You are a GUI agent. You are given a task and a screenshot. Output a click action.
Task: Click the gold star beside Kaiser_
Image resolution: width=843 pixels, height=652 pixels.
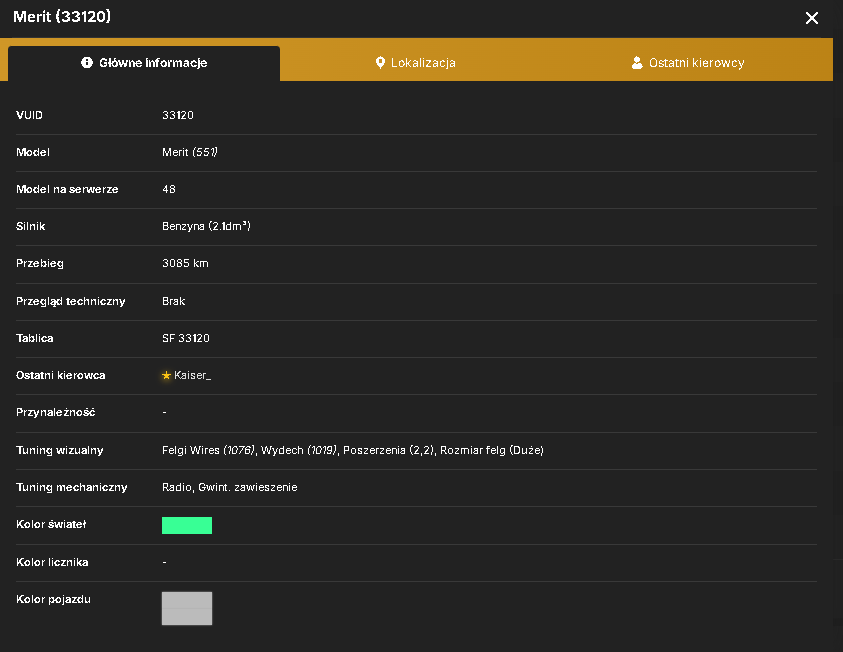click(166, 375)
